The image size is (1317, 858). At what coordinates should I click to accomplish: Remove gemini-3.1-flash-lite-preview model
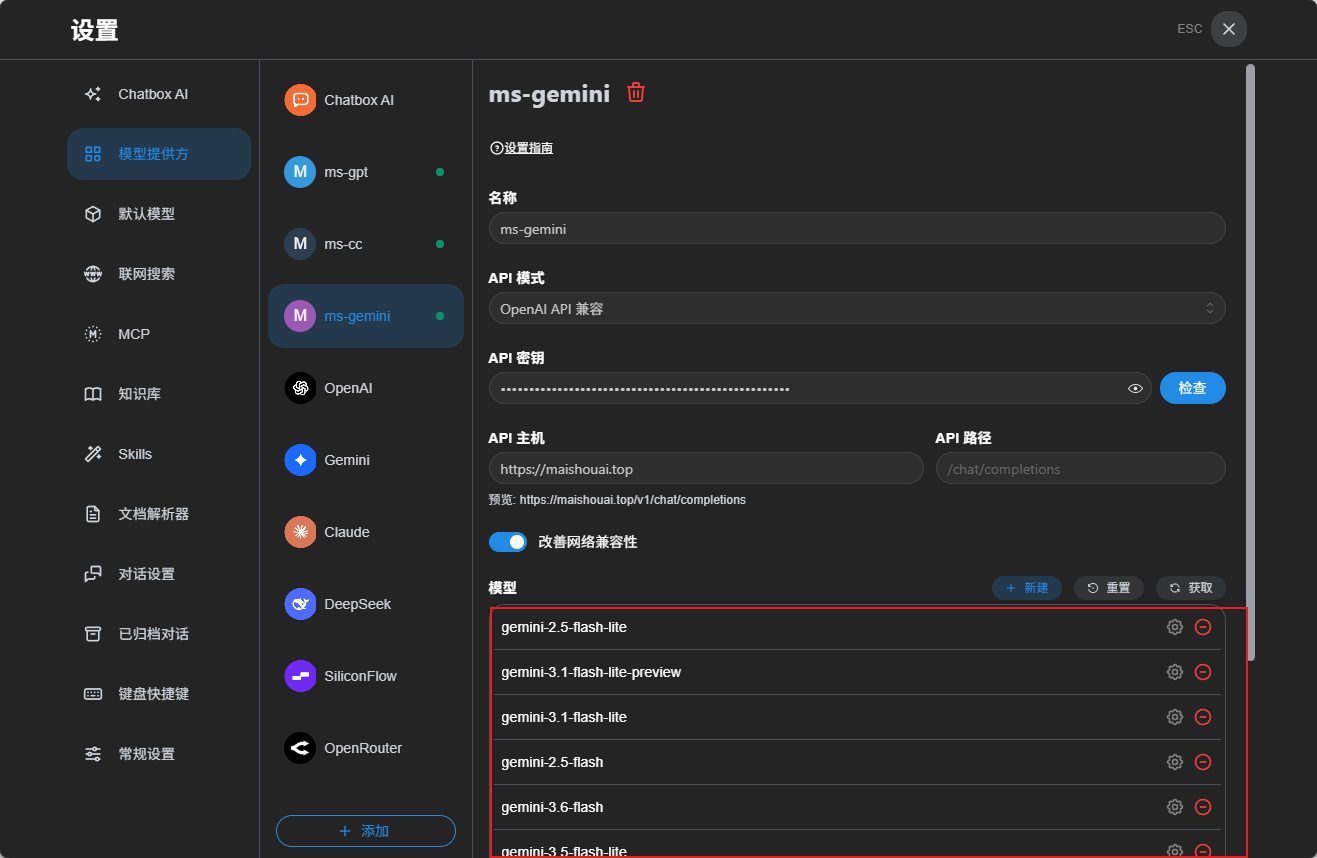(1204, 672)
